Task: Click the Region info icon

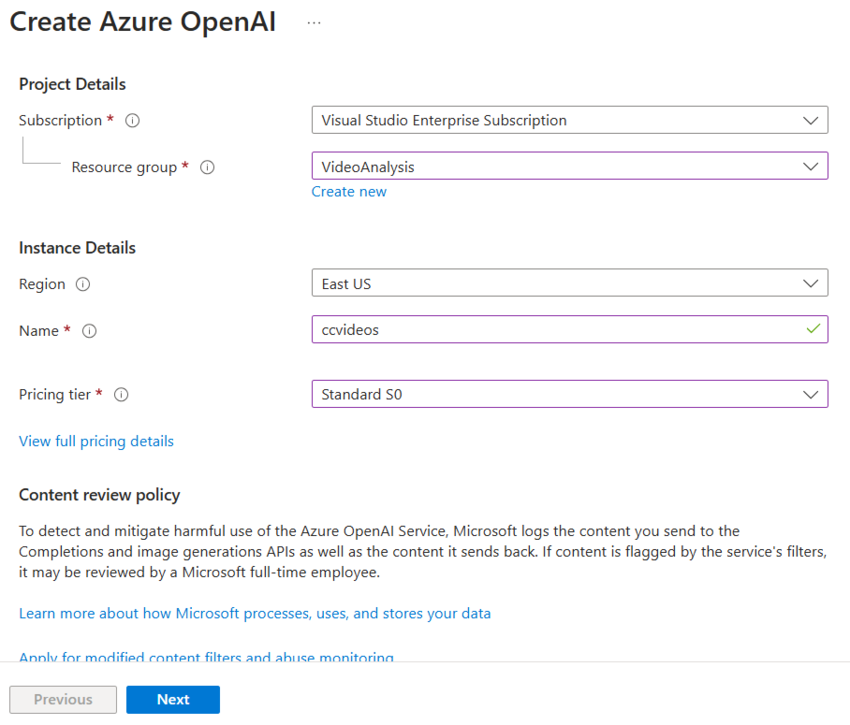Action: point(82,284)
